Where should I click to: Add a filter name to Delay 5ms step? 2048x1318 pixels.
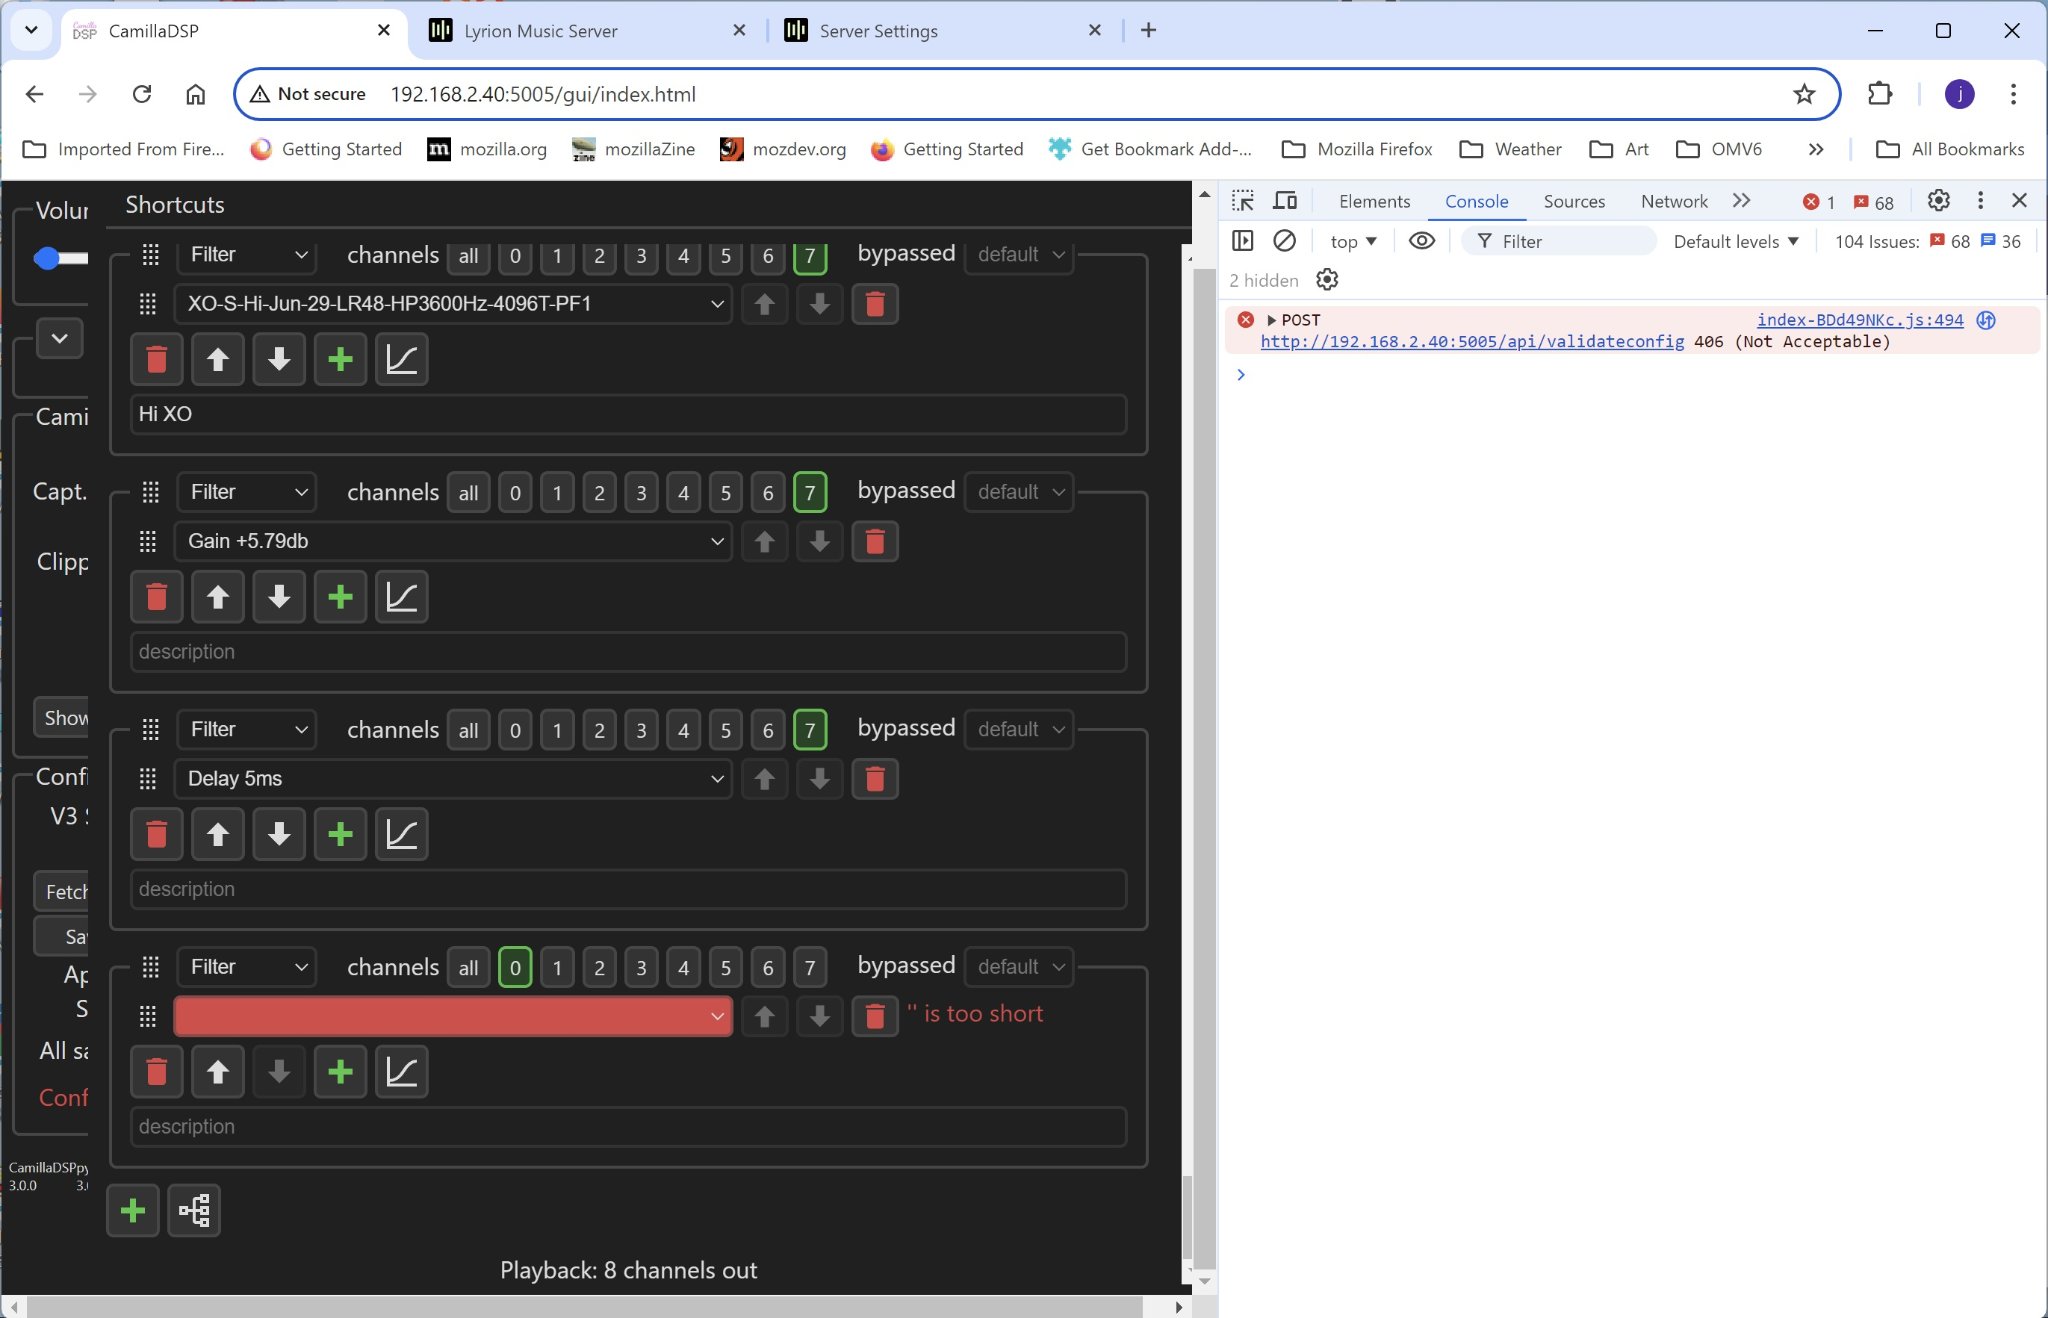340,834
